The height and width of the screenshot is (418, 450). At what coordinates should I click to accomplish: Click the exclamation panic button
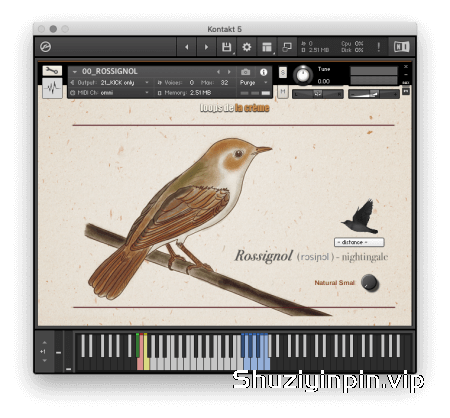[x=379, y=47]
